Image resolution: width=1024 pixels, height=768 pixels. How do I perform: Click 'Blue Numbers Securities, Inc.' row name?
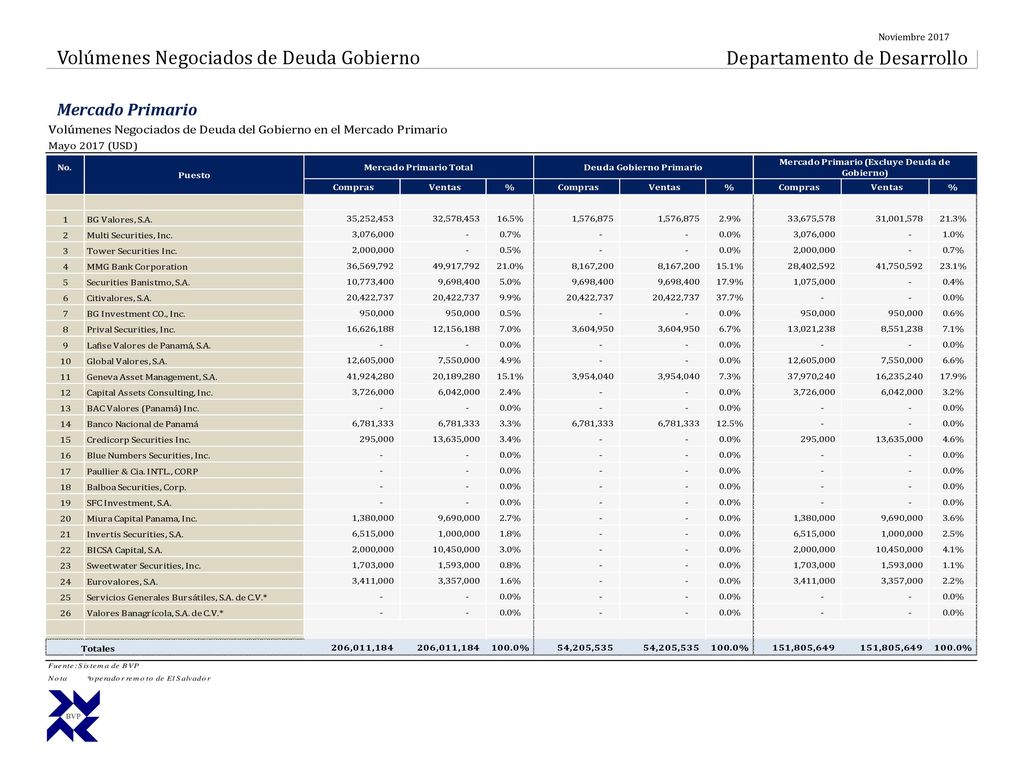[148, 455]
